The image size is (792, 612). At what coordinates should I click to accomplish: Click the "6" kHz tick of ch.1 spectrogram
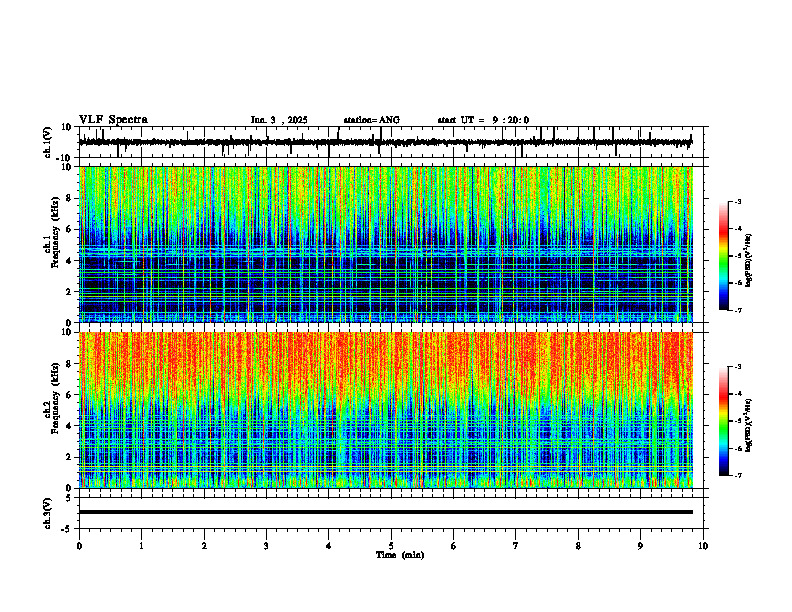(x=70, y=229)
